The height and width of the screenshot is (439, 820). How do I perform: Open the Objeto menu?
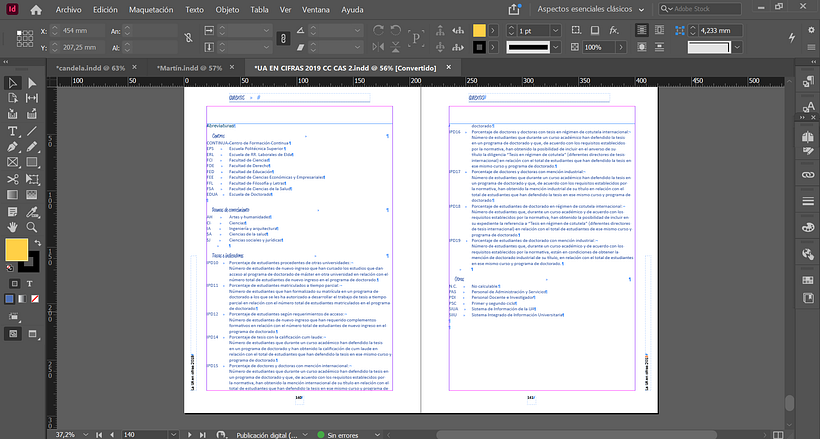tap(227, 9)
